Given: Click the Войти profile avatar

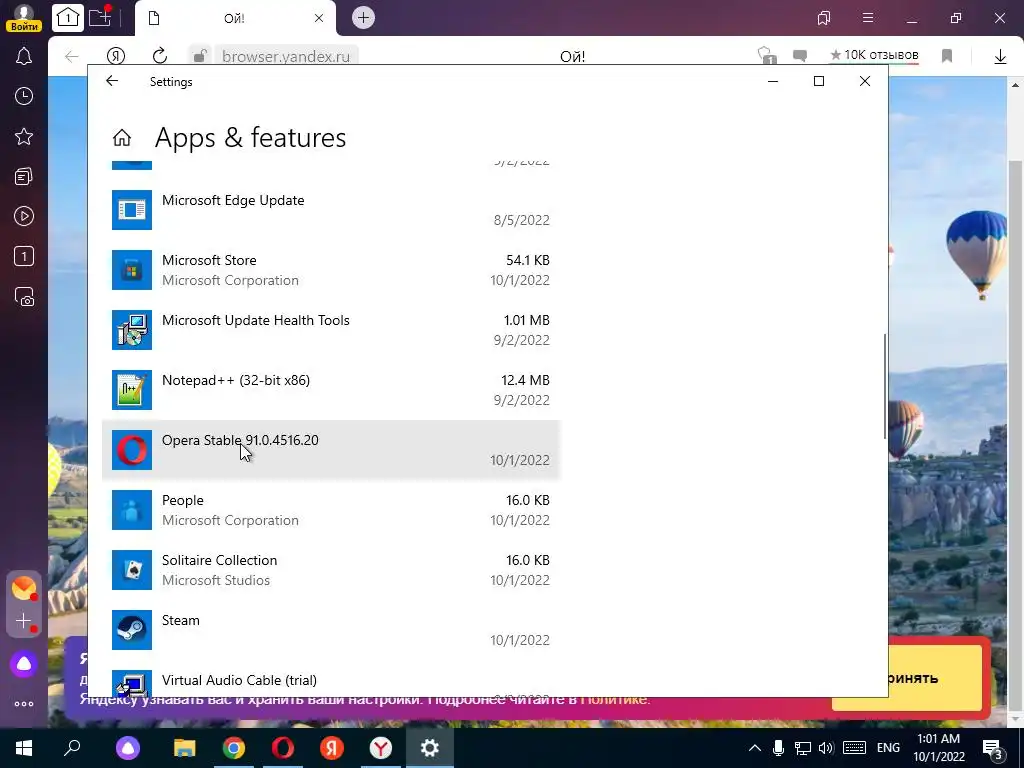Looking at the screenshot, I should click(24, 18).
